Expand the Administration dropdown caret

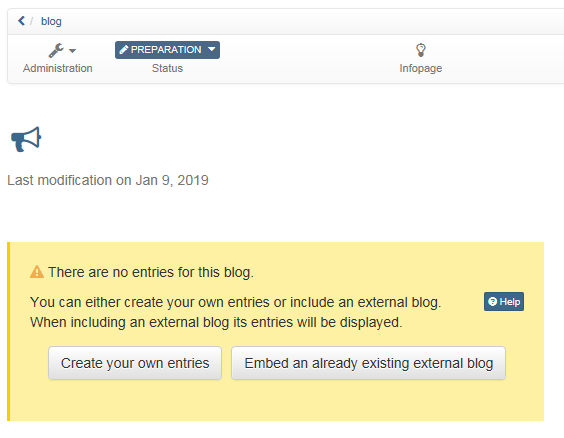tap(72, 51)
